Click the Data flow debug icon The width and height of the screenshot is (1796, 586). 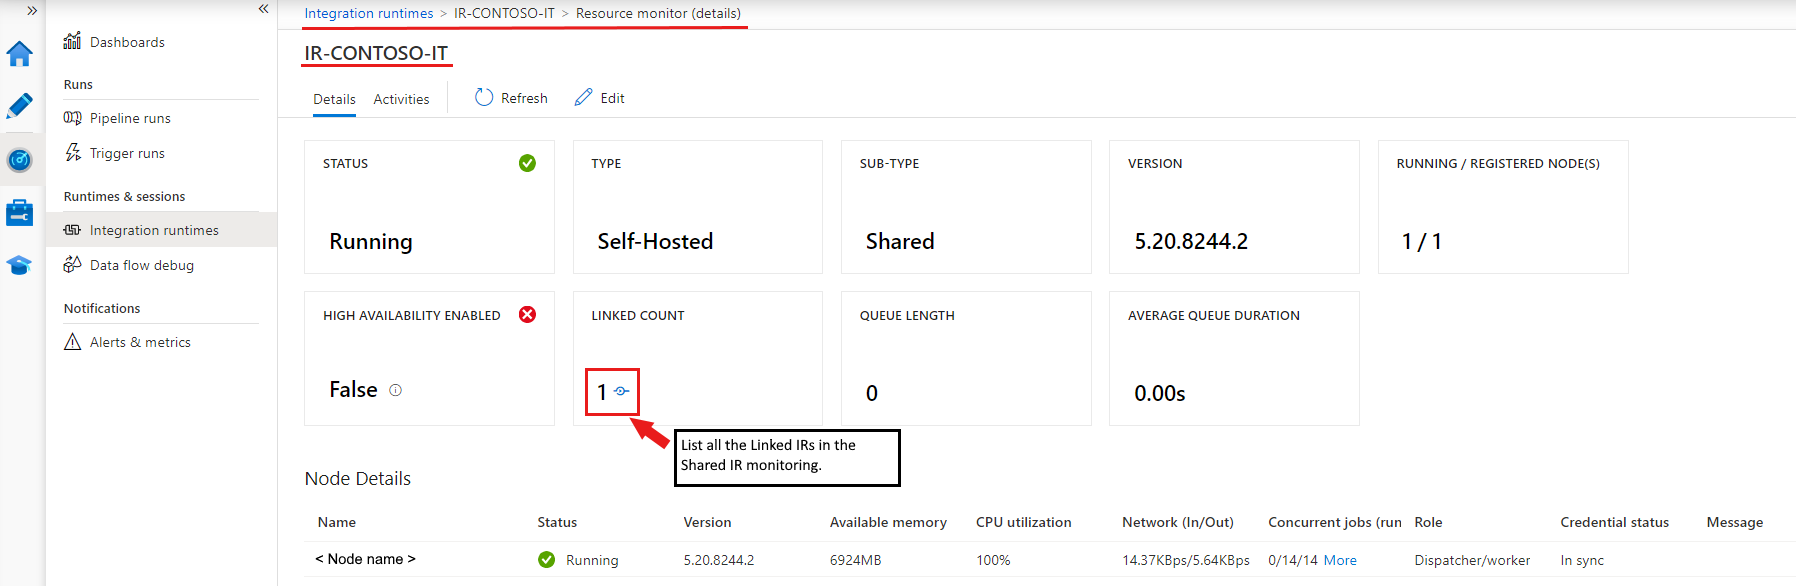point(72,265)
